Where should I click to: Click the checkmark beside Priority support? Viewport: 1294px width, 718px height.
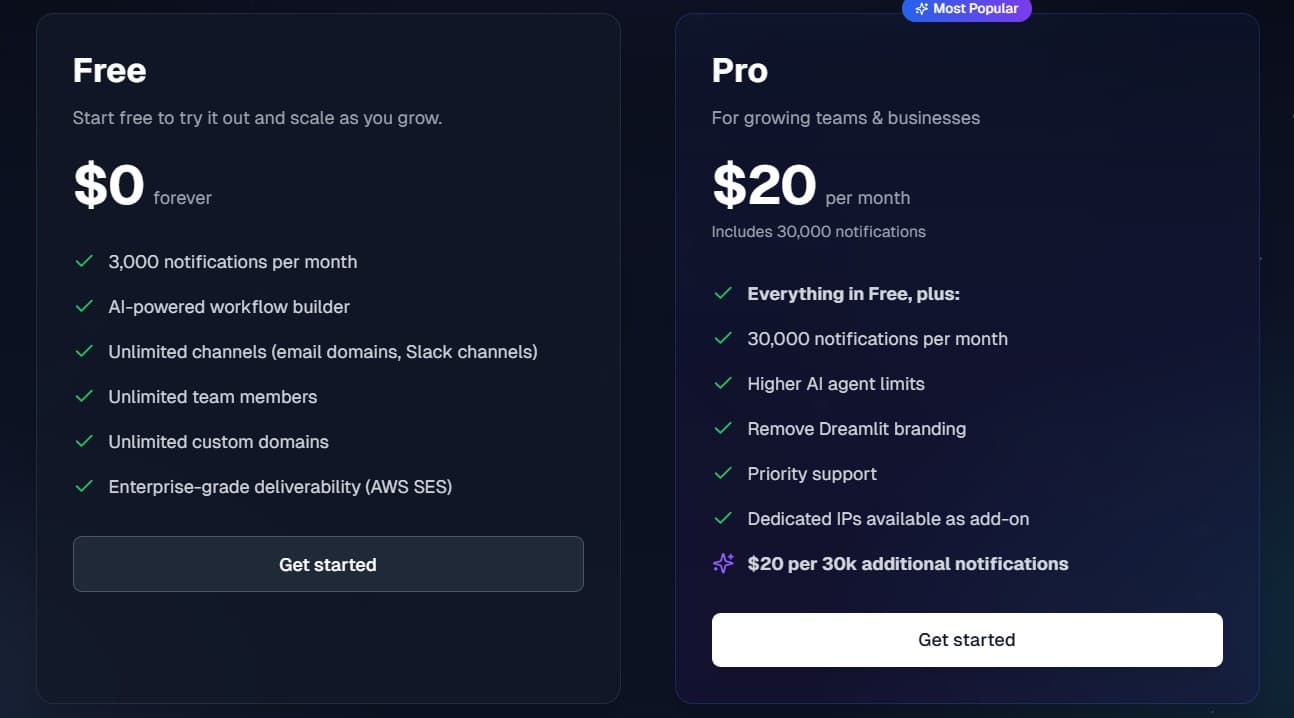pos(724,473)
